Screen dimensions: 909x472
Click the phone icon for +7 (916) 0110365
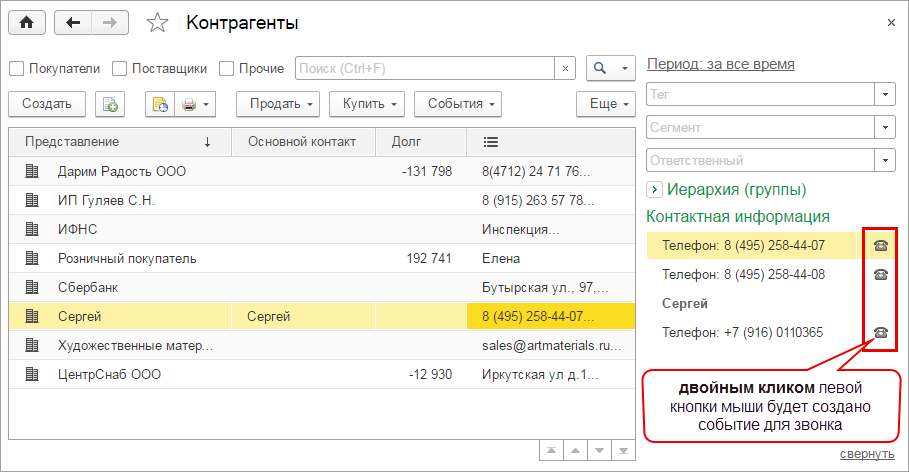881,332
